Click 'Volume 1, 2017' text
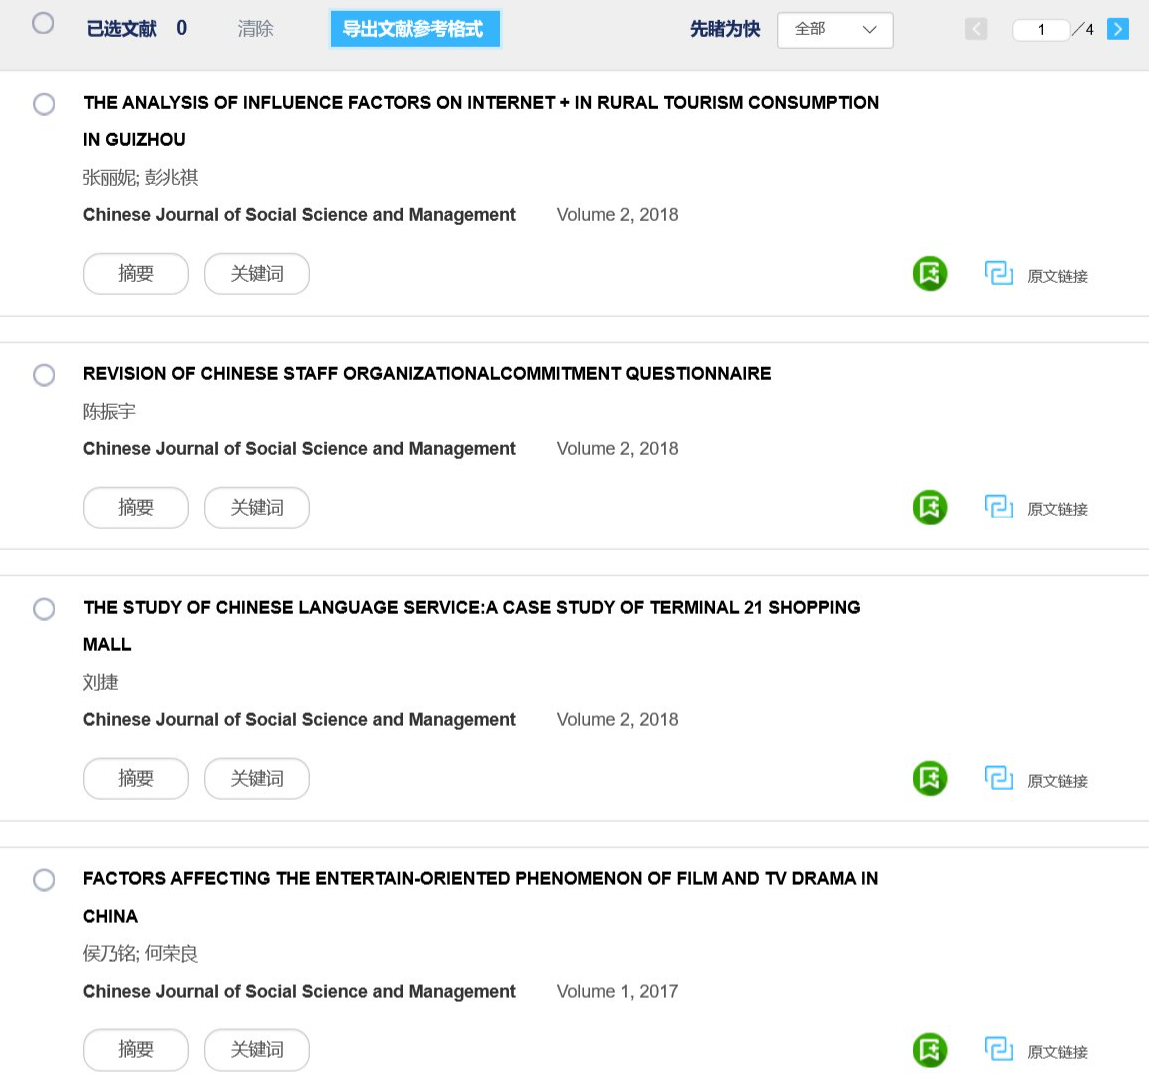Viewport: 1149px width, 1089px height. click(617, 992)
